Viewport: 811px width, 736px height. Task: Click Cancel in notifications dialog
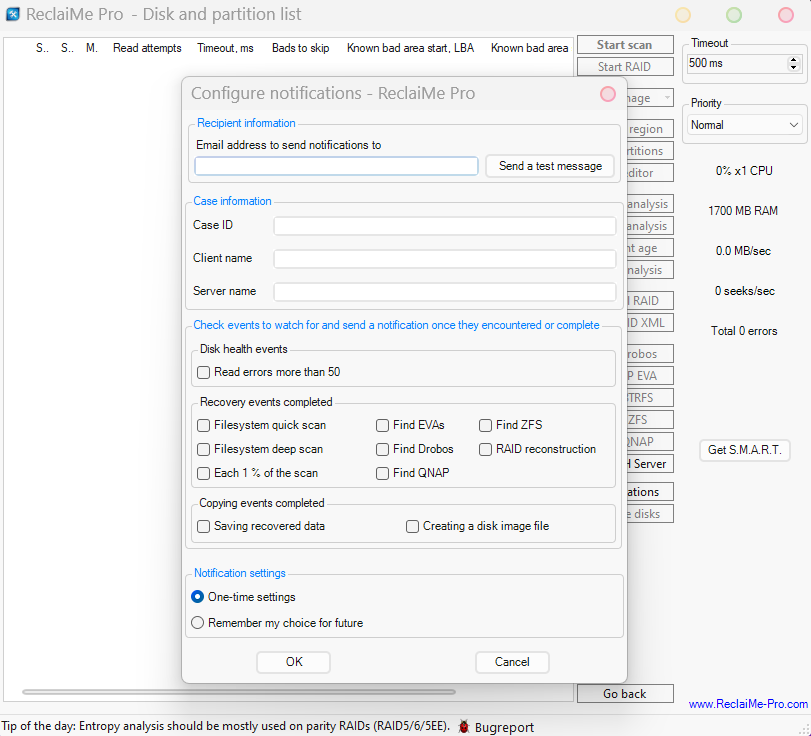(512, 662)
